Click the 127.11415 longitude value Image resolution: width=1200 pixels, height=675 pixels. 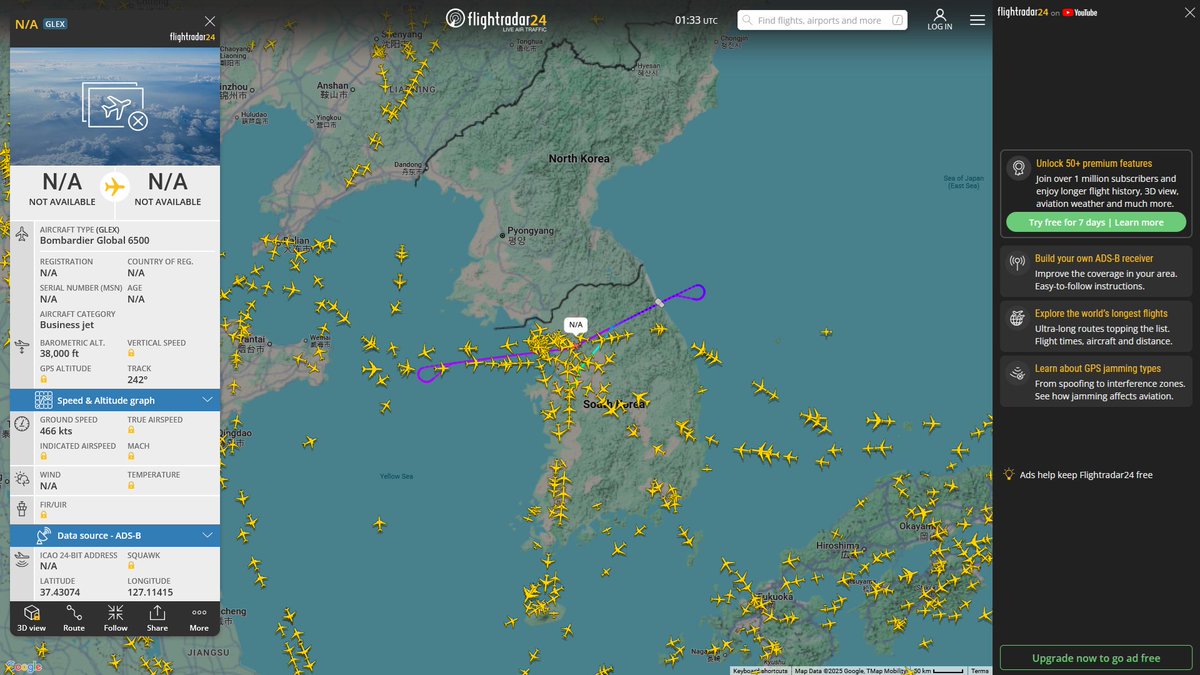coord(150,592)
